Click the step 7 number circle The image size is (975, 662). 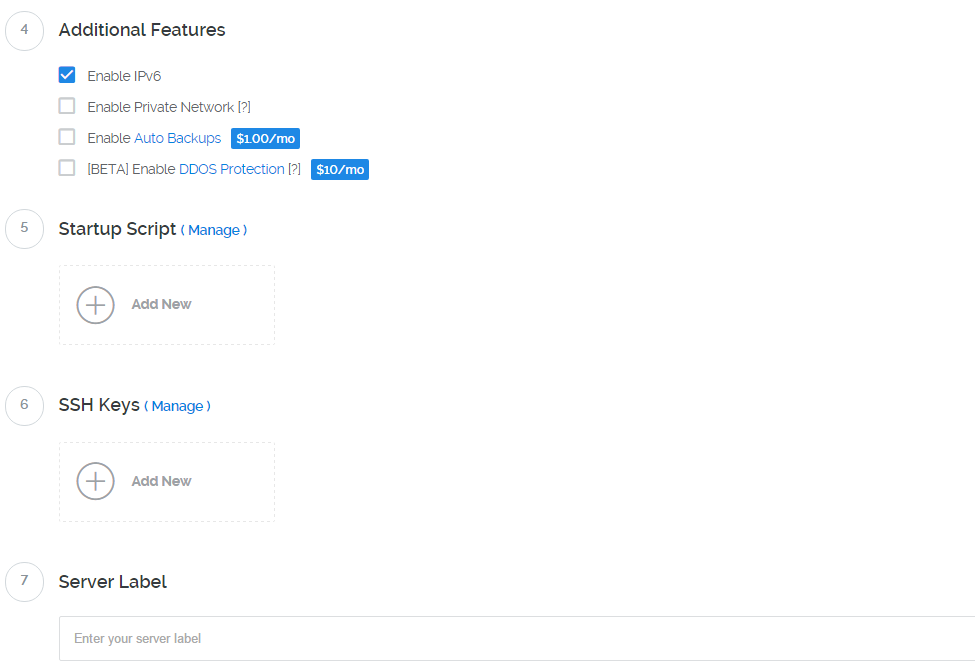24,581
